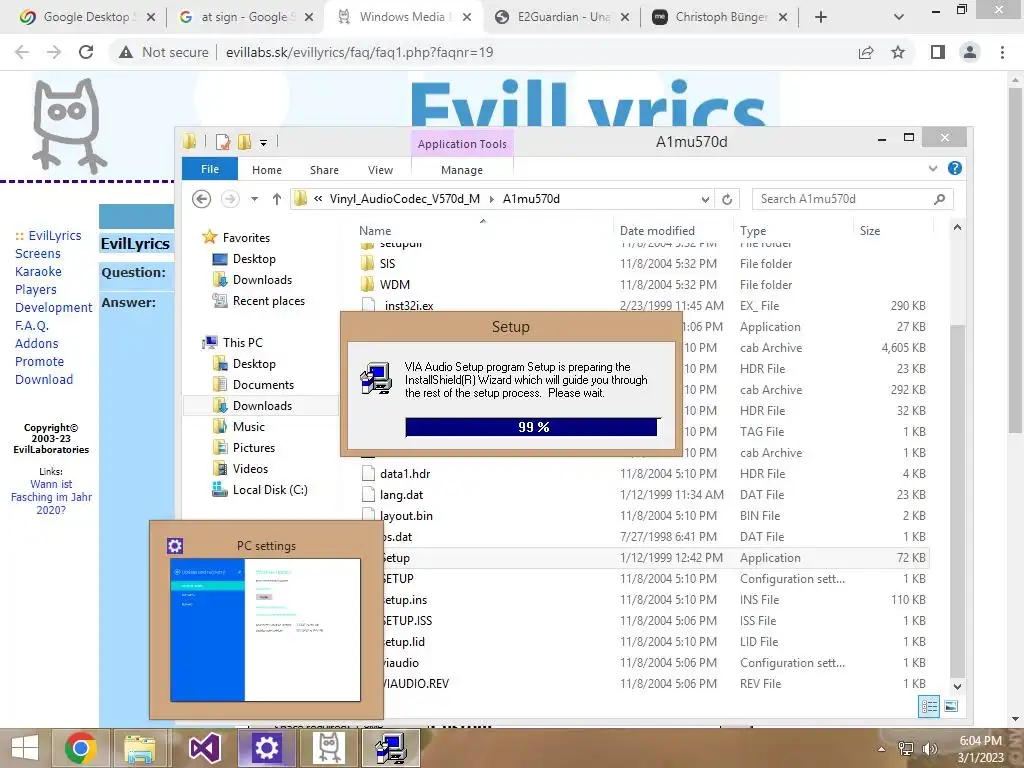The height and width of the screenshot is (768, 1024).
Task: Bookmark this page with the star icon
Action: 898,52
